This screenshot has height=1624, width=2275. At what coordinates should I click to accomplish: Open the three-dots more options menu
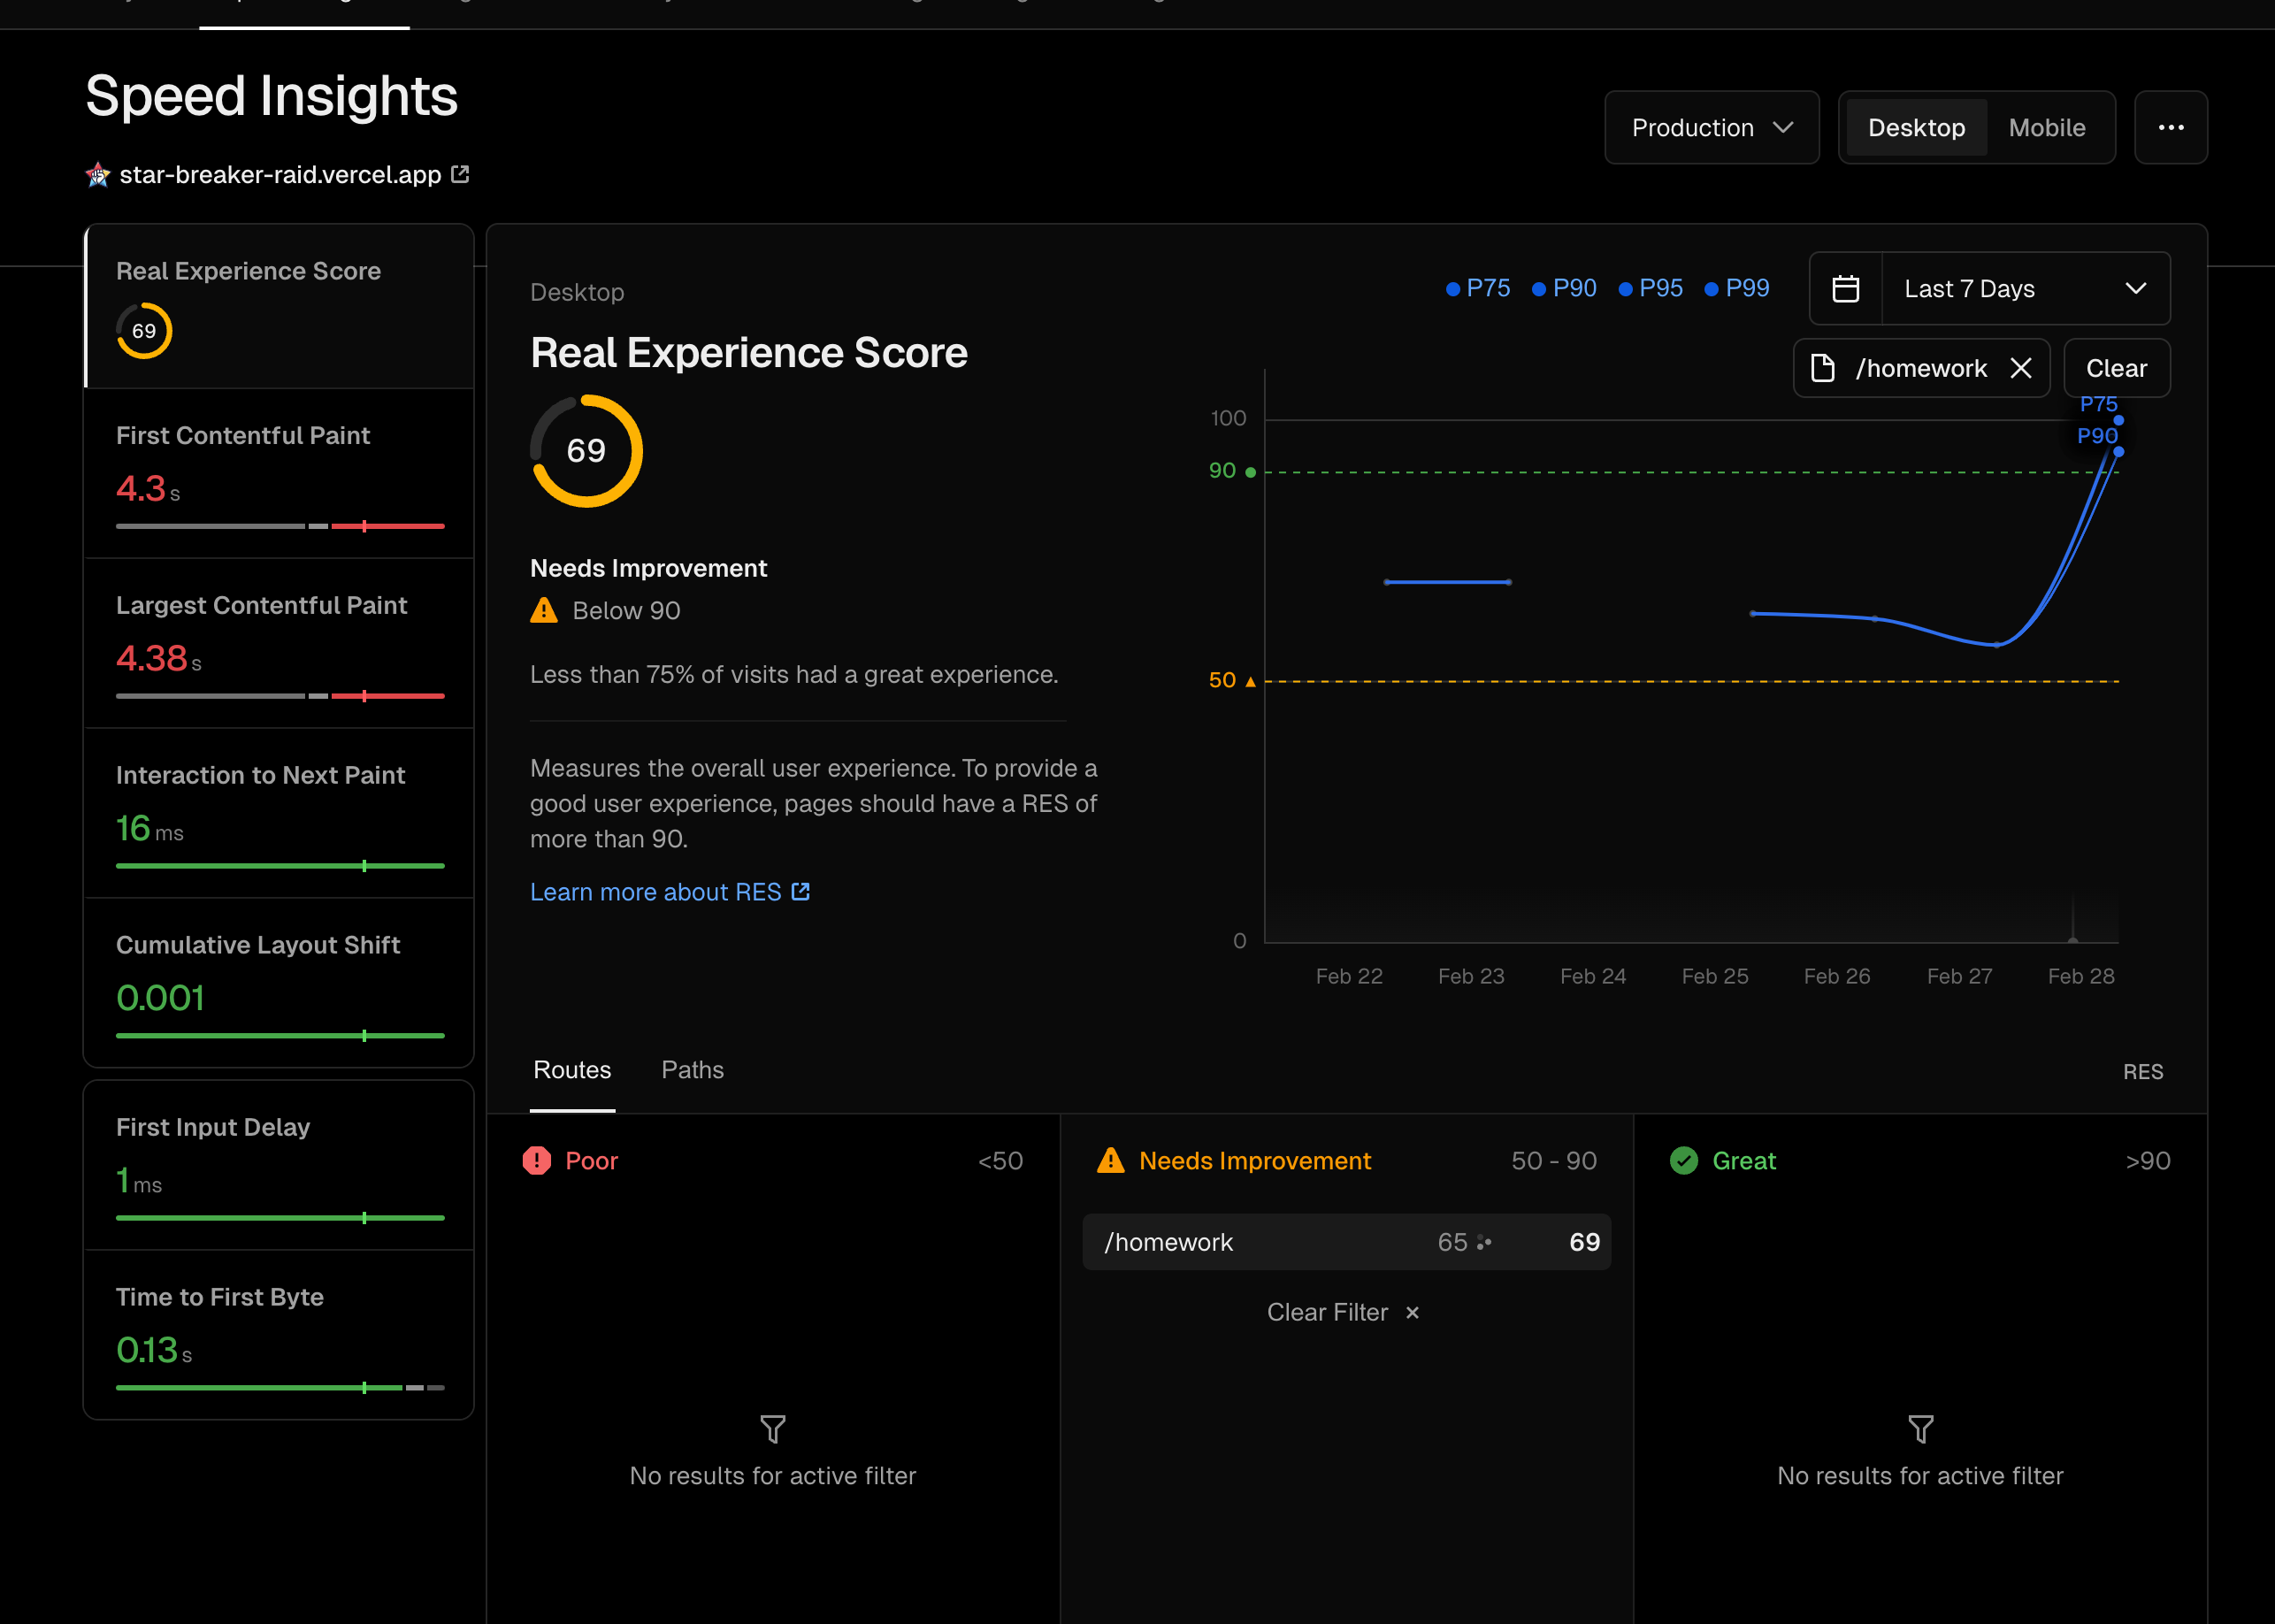[x=2170, y=128]
